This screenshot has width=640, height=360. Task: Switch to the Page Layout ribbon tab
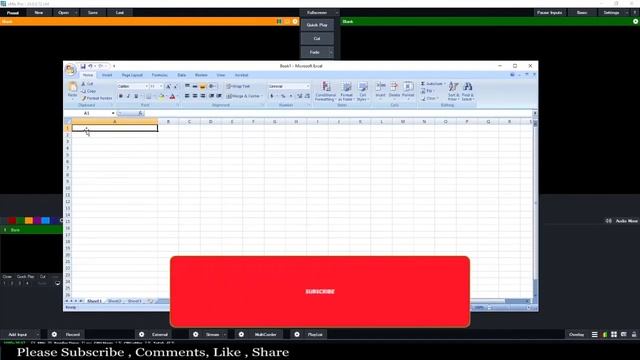point(132,75)
